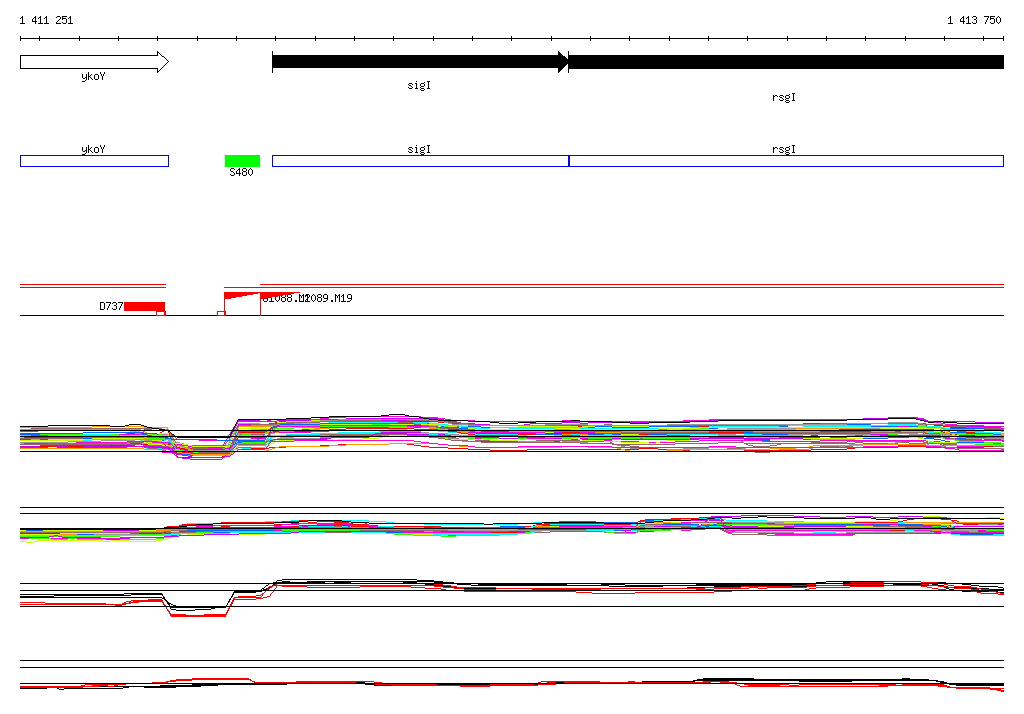This screenshot has height=714, width=1024.
Task: Click the ykoY label under white arrow
Action: (93, 76)
